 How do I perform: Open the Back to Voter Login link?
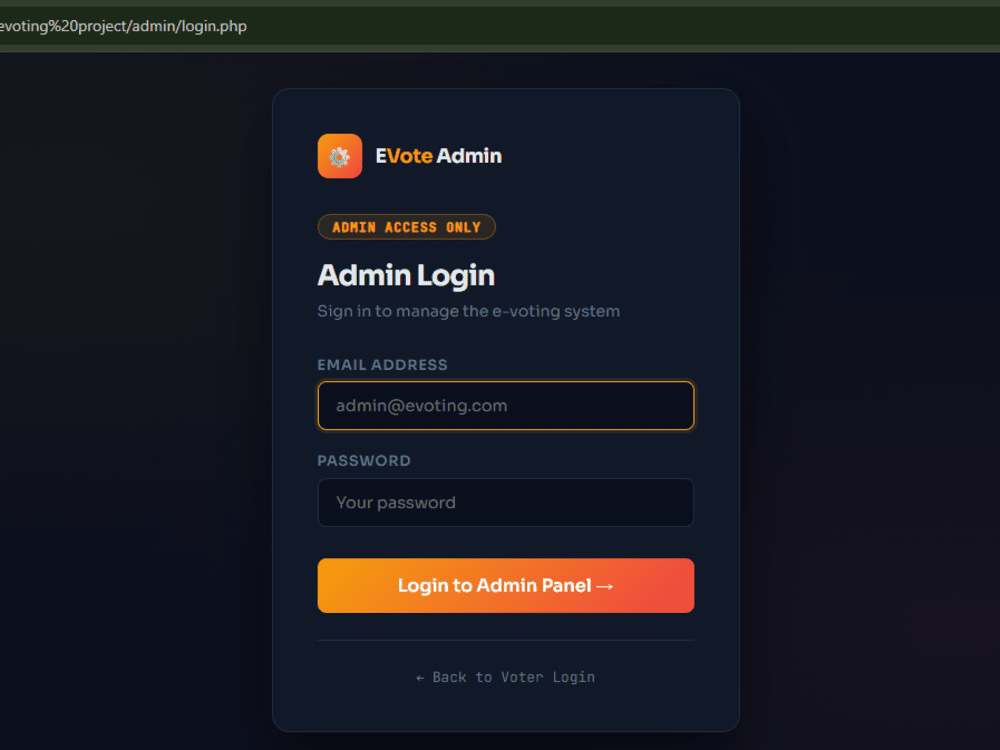click(x=505, y=677)
